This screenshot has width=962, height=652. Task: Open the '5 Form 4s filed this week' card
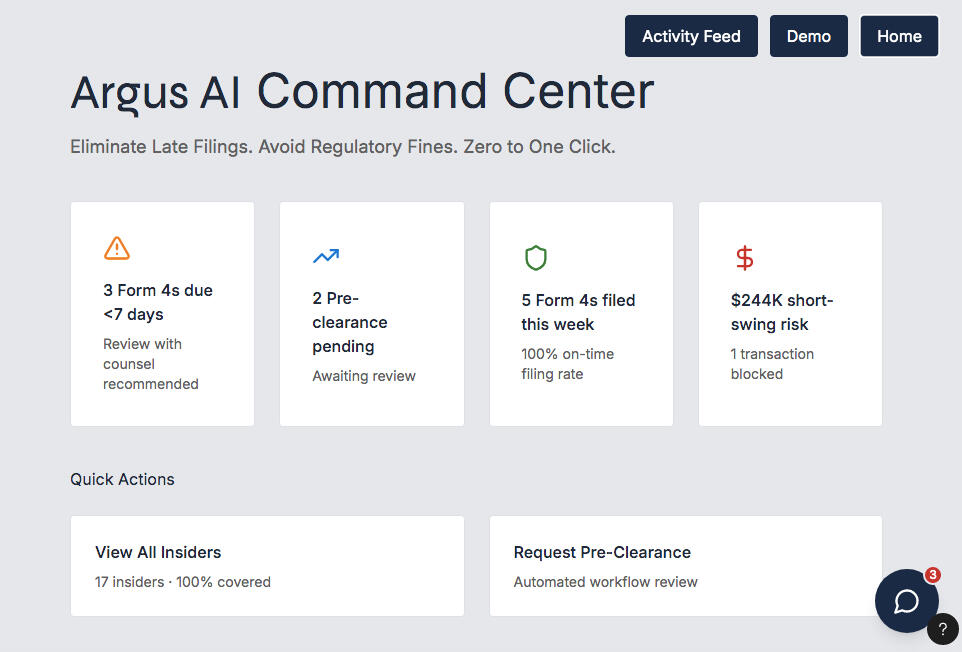point(581,314)
